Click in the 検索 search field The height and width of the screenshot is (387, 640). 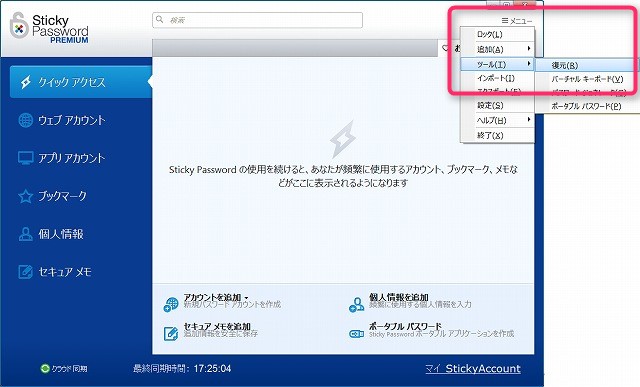(258, 20)
